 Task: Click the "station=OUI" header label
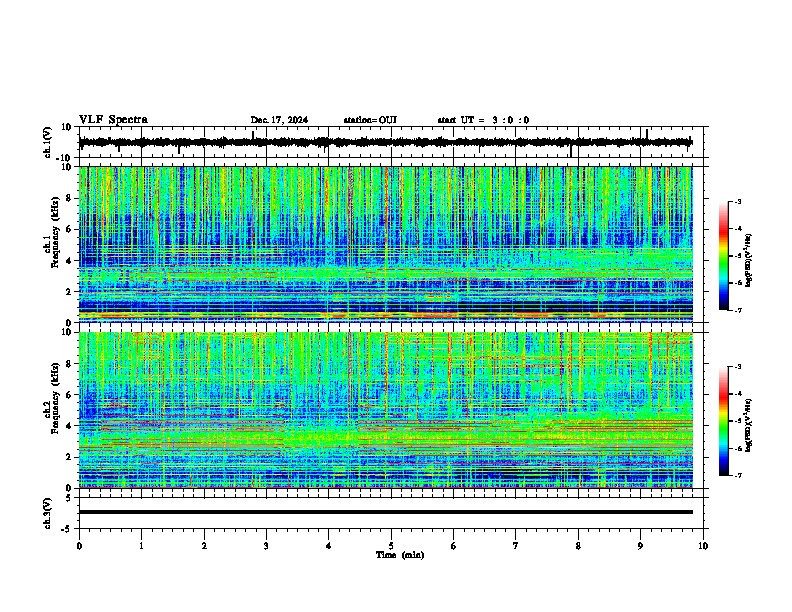click(x=370, y=120)
